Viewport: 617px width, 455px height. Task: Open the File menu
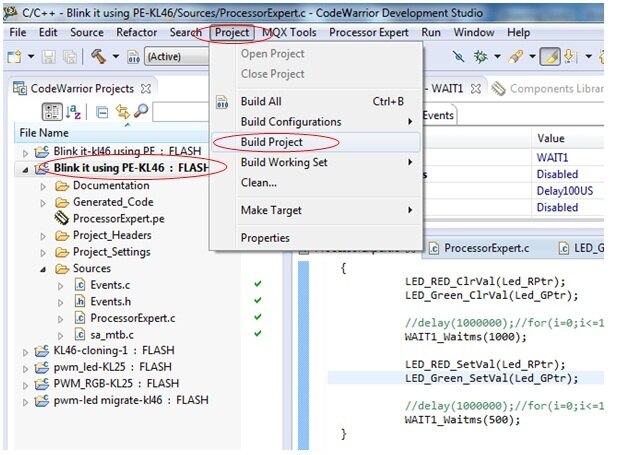18,32
